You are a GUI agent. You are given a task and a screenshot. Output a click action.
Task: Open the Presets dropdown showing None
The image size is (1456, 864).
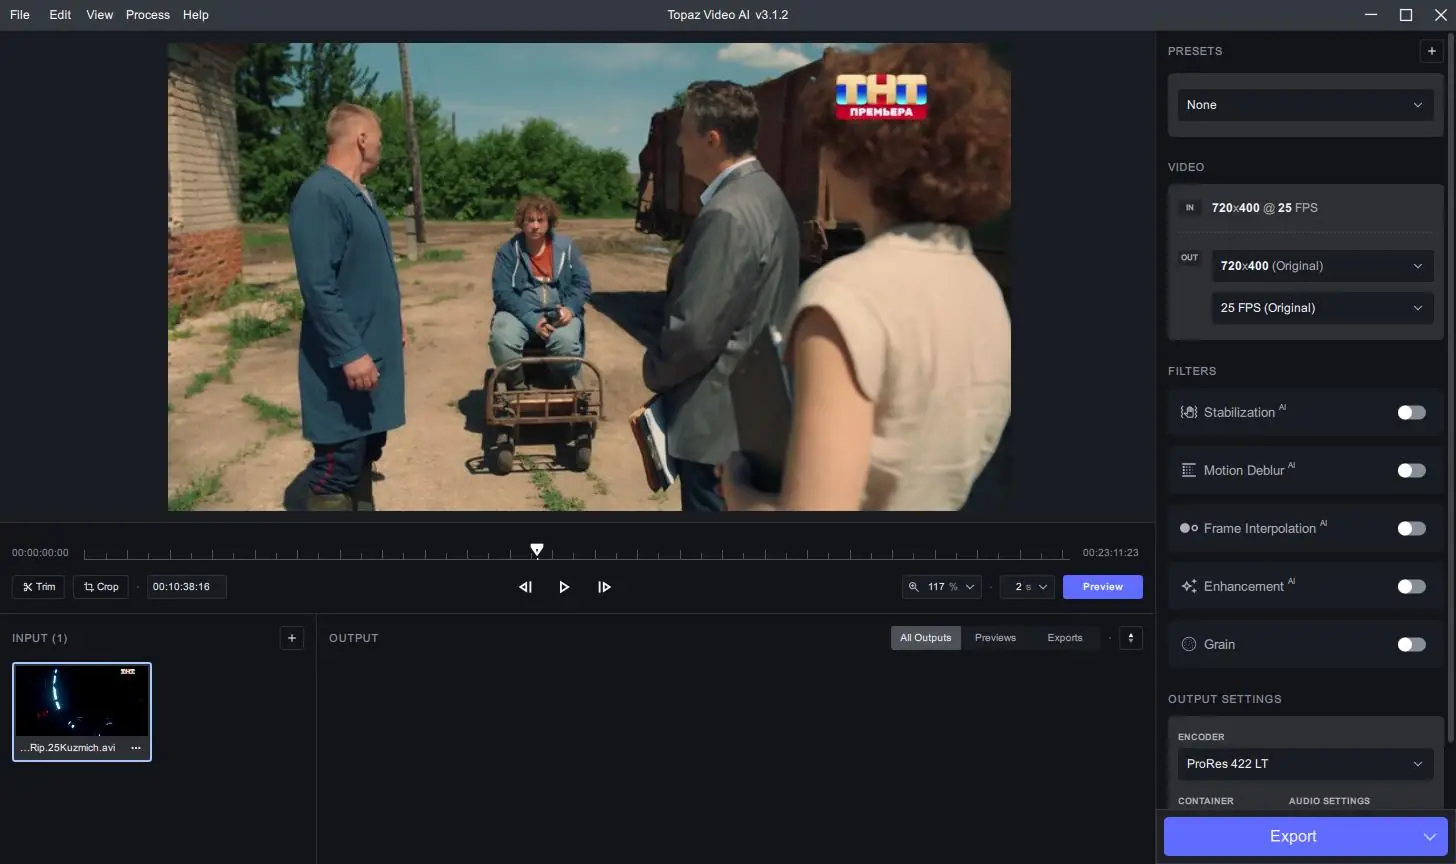click(x=1305, y=105)
